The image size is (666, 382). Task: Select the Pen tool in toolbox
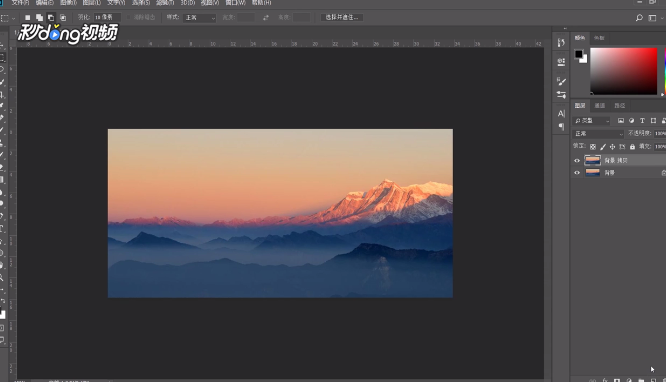pos(2,216)
